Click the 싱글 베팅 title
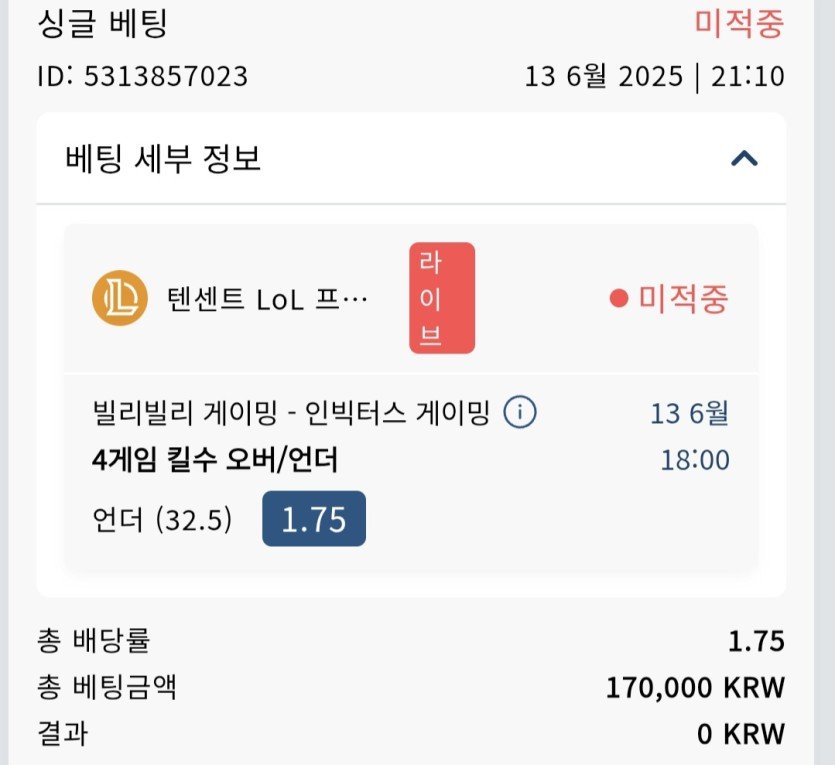This screenshot has width=835, height=765. (101, 23)
